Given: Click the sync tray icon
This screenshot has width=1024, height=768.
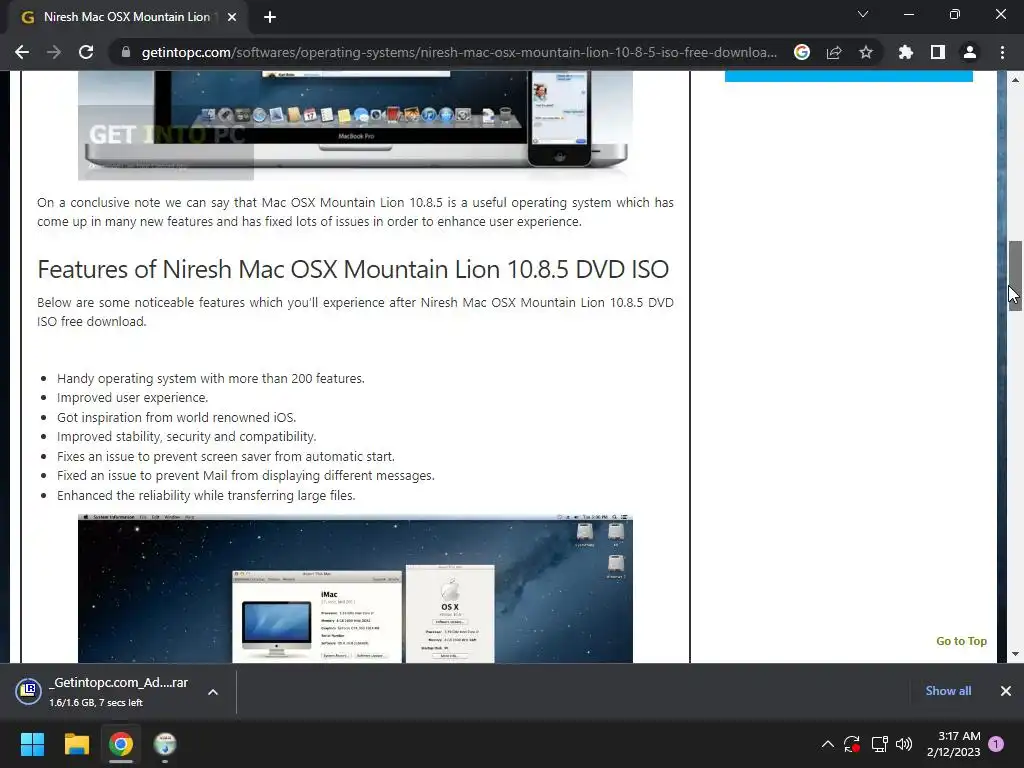Looking at the screenshot, I should [852, 744].
